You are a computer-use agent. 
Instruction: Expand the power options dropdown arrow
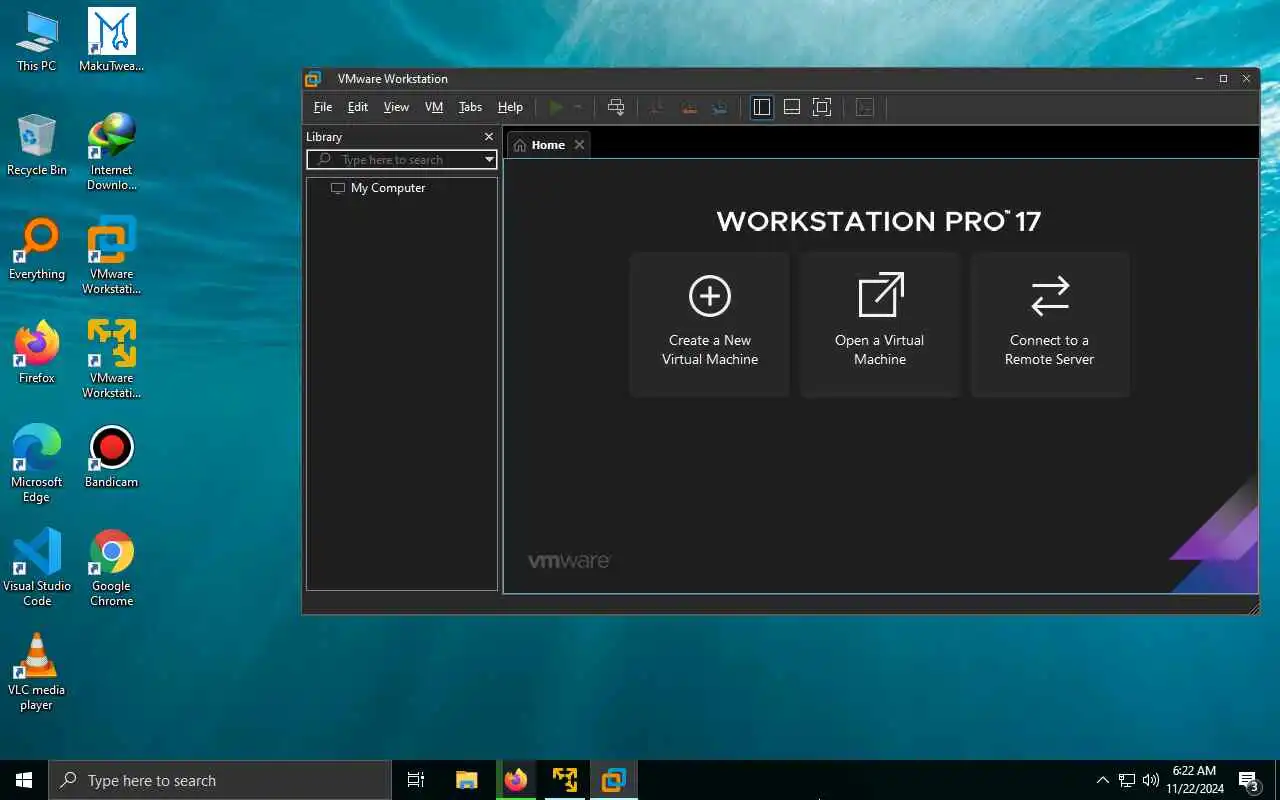pos(578,107)
